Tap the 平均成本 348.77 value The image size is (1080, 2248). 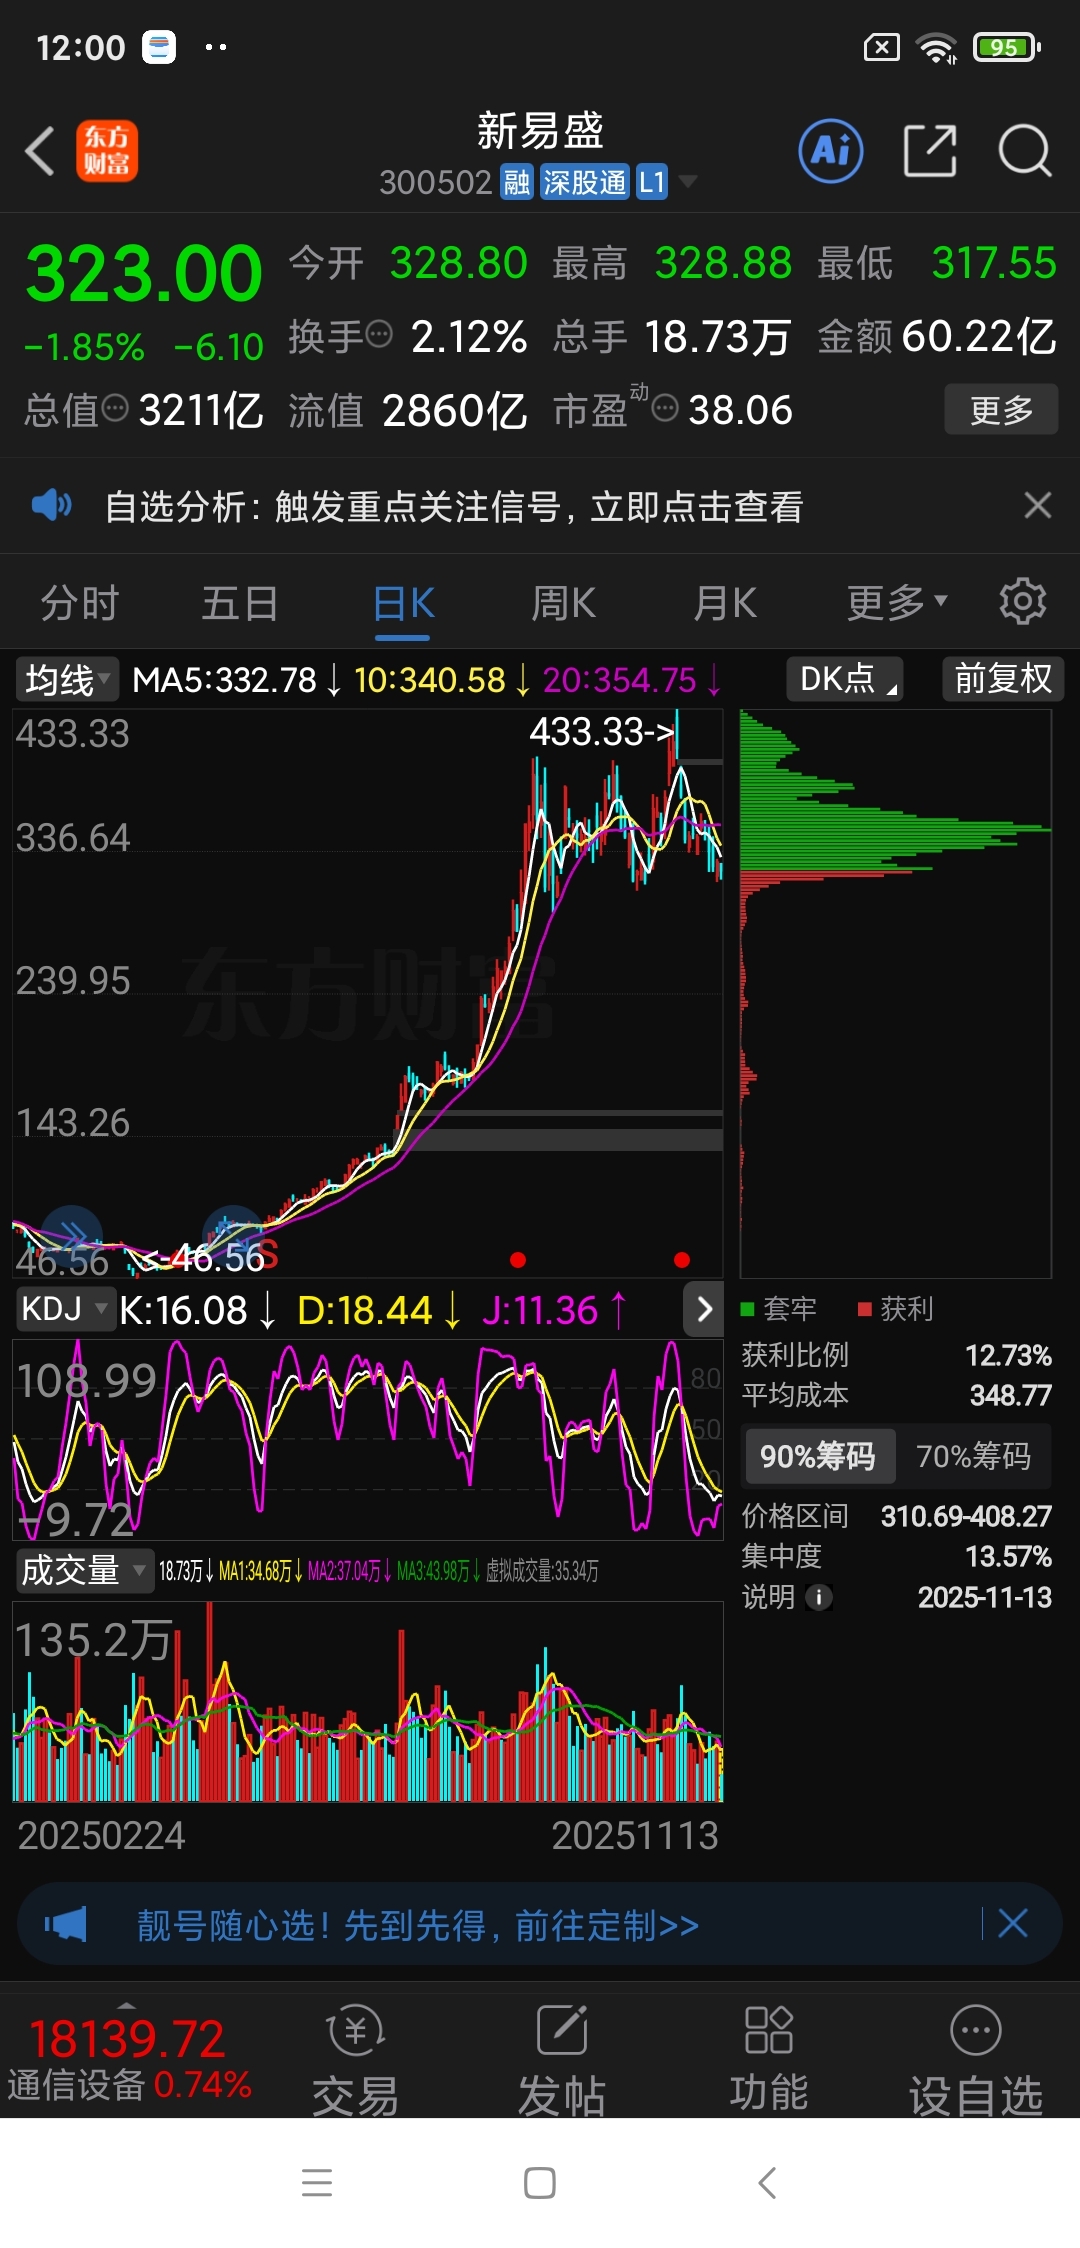(1010, 1395)
